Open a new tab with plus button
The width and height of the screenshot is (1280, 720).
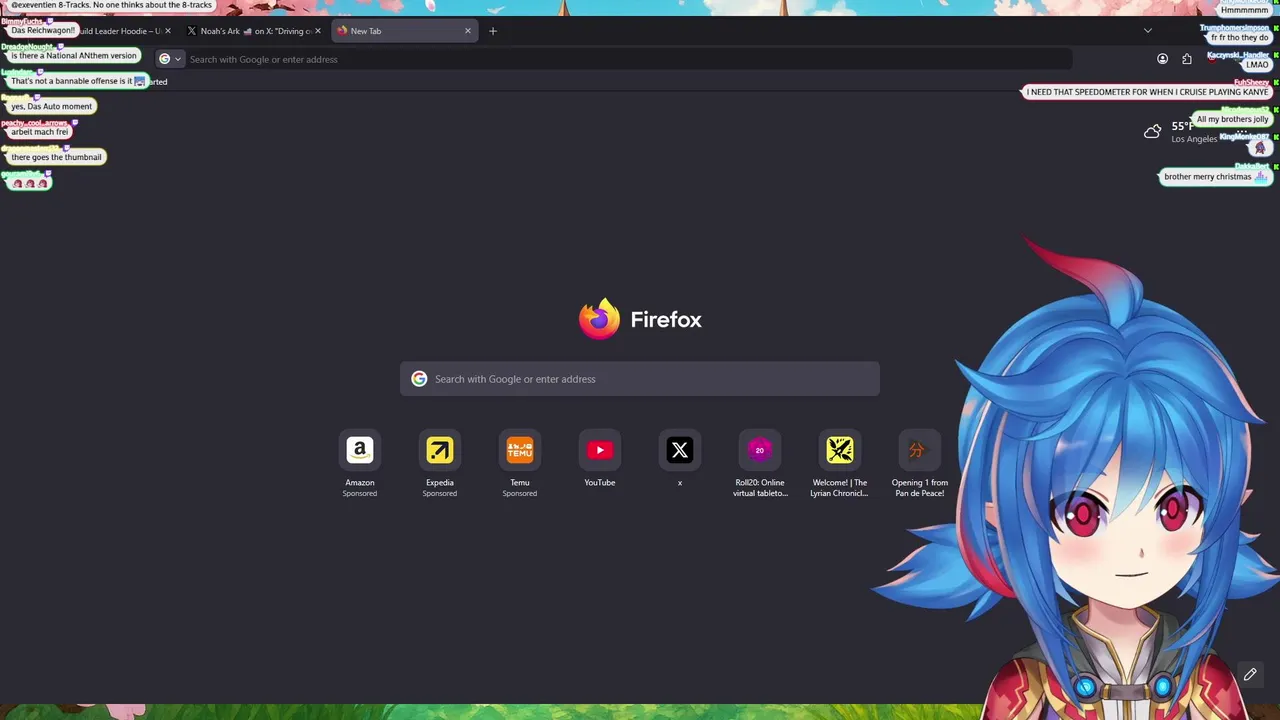[x=493, y=31]
